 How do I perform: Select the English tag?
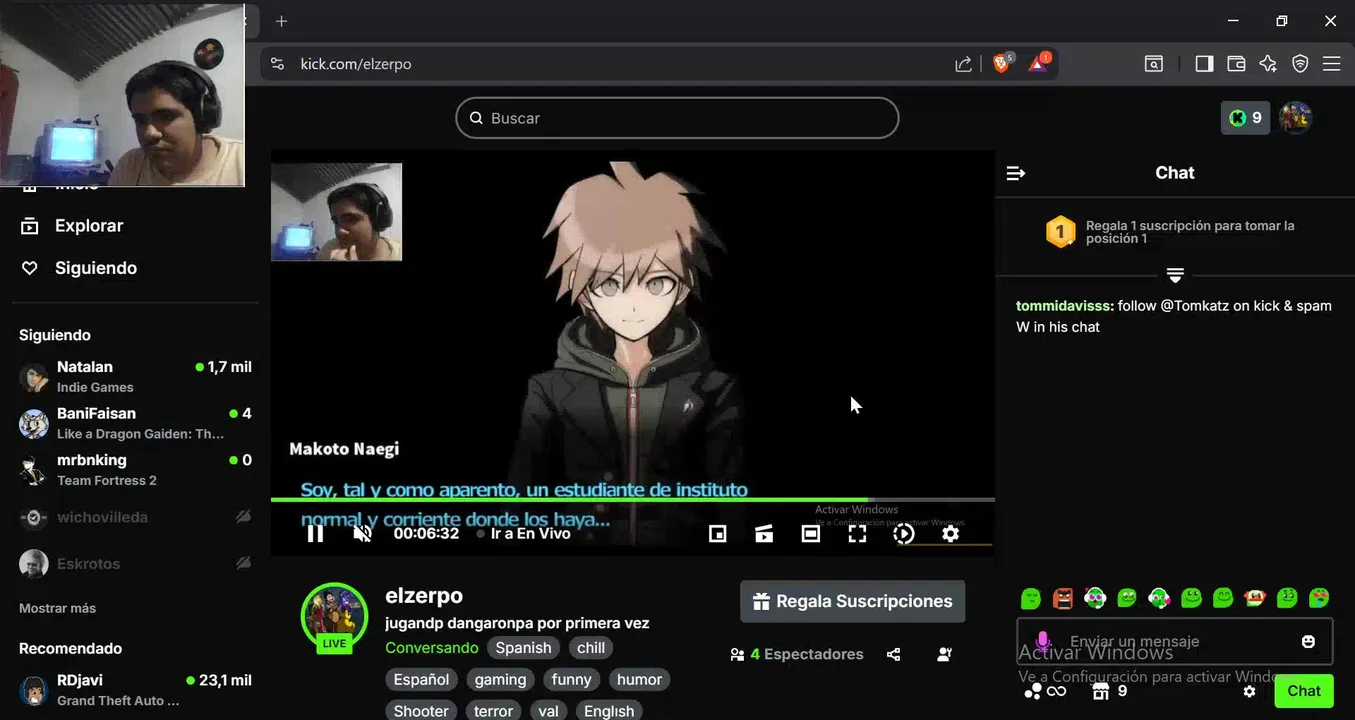coord(609,711)
